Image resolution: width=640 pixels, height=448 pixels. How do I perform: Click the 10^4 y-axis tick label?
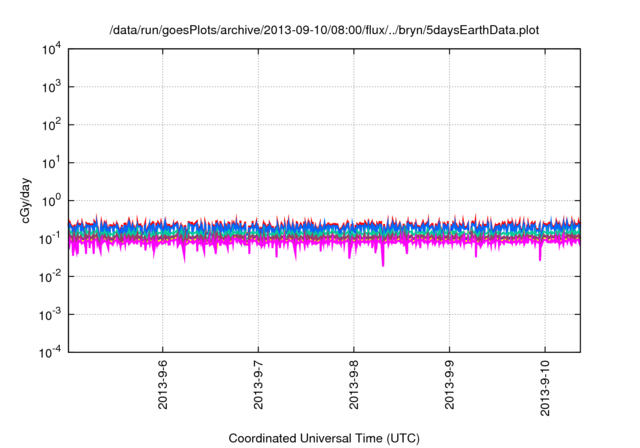52,50
